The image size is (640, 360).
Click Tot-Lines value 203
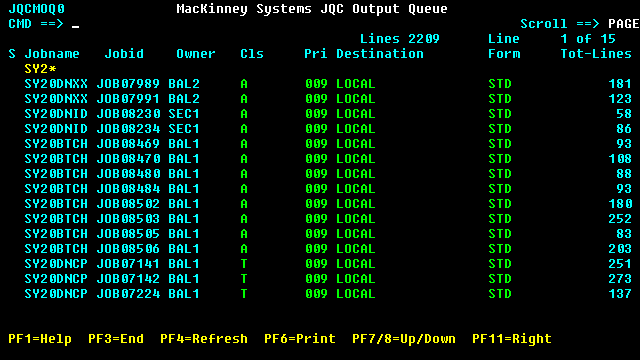[x=620, y=249]
